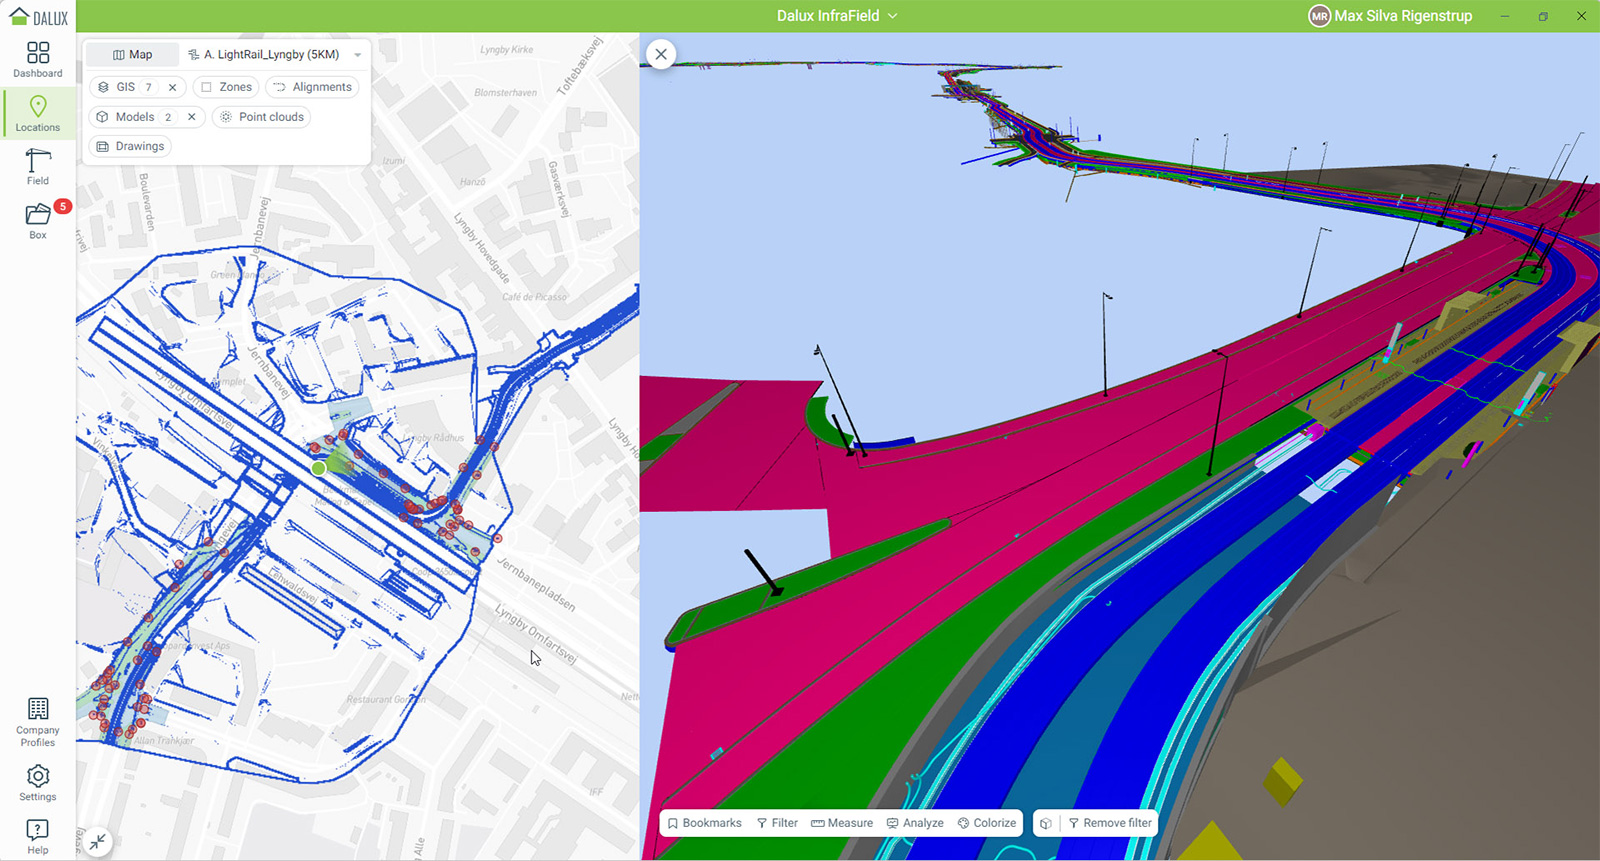Open the Box folder with 5 notifications
Screen dimensions: 1600x861
coord(38,220)
